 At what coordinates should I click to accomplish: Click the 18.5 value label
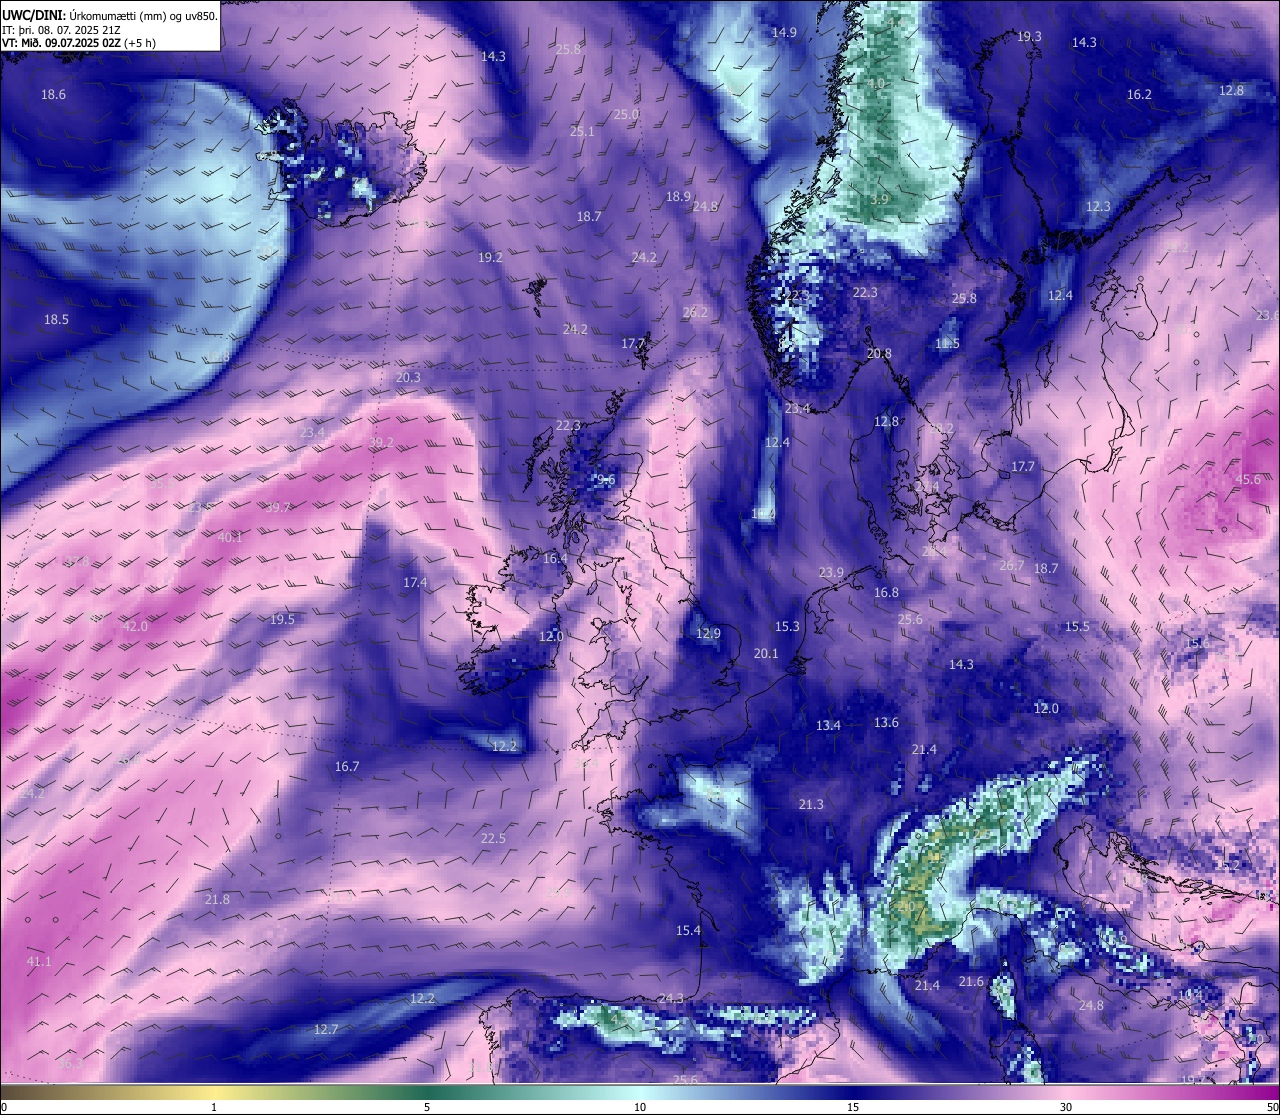56,320
